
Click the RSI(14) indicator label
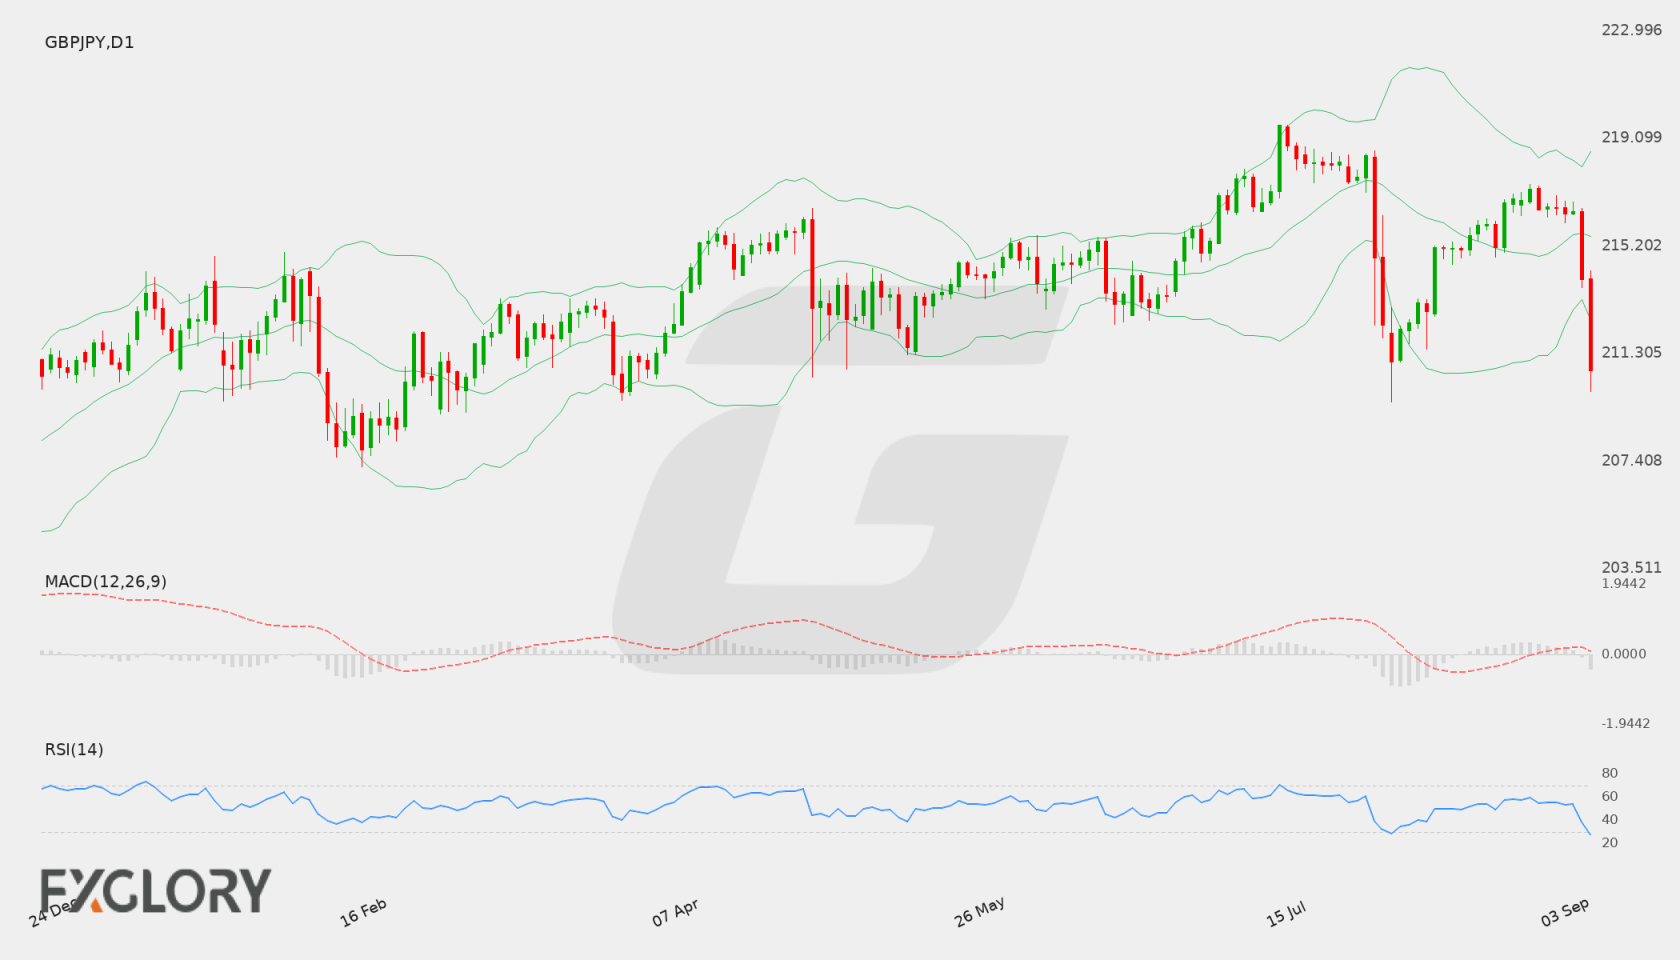point(74,749)
